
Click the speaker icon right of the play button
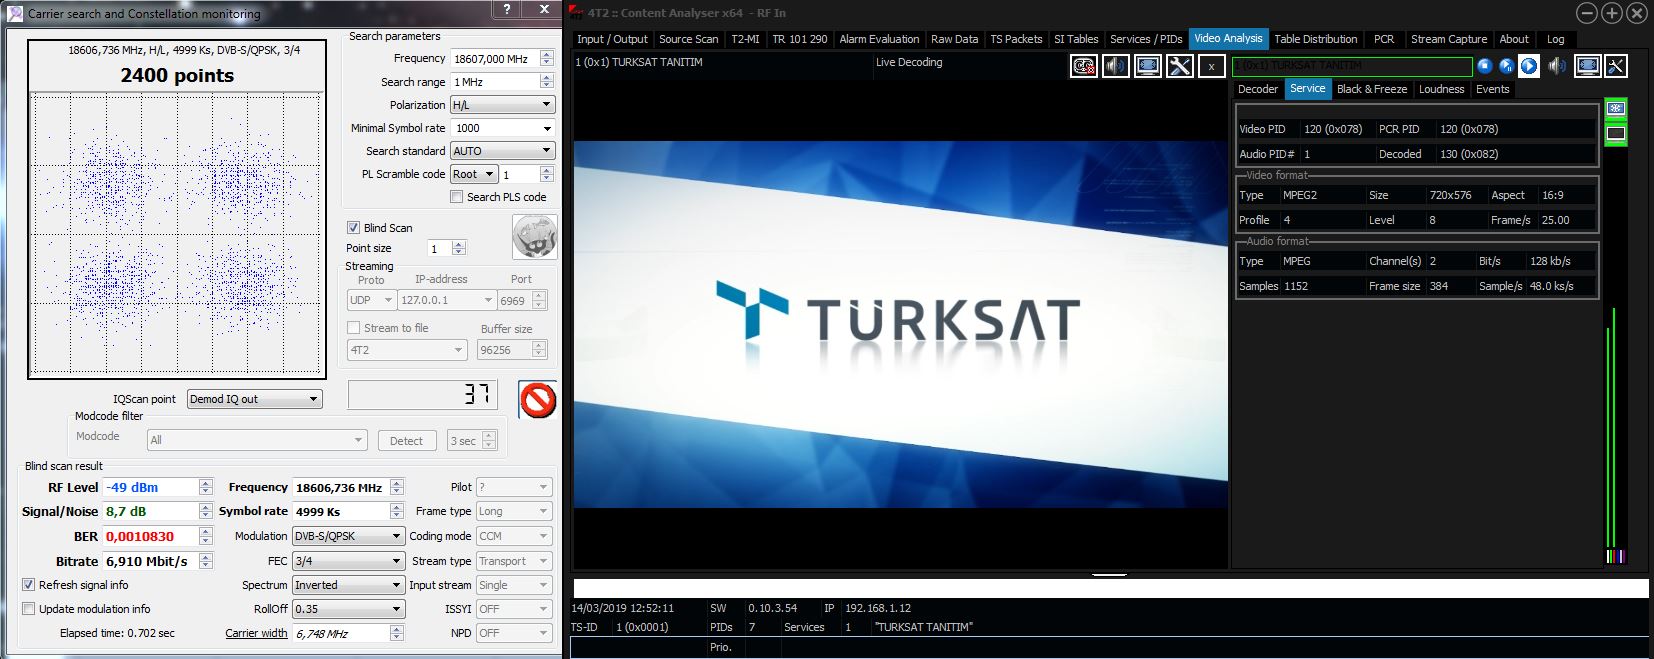pyautogui.click(x=1556, y=66)
